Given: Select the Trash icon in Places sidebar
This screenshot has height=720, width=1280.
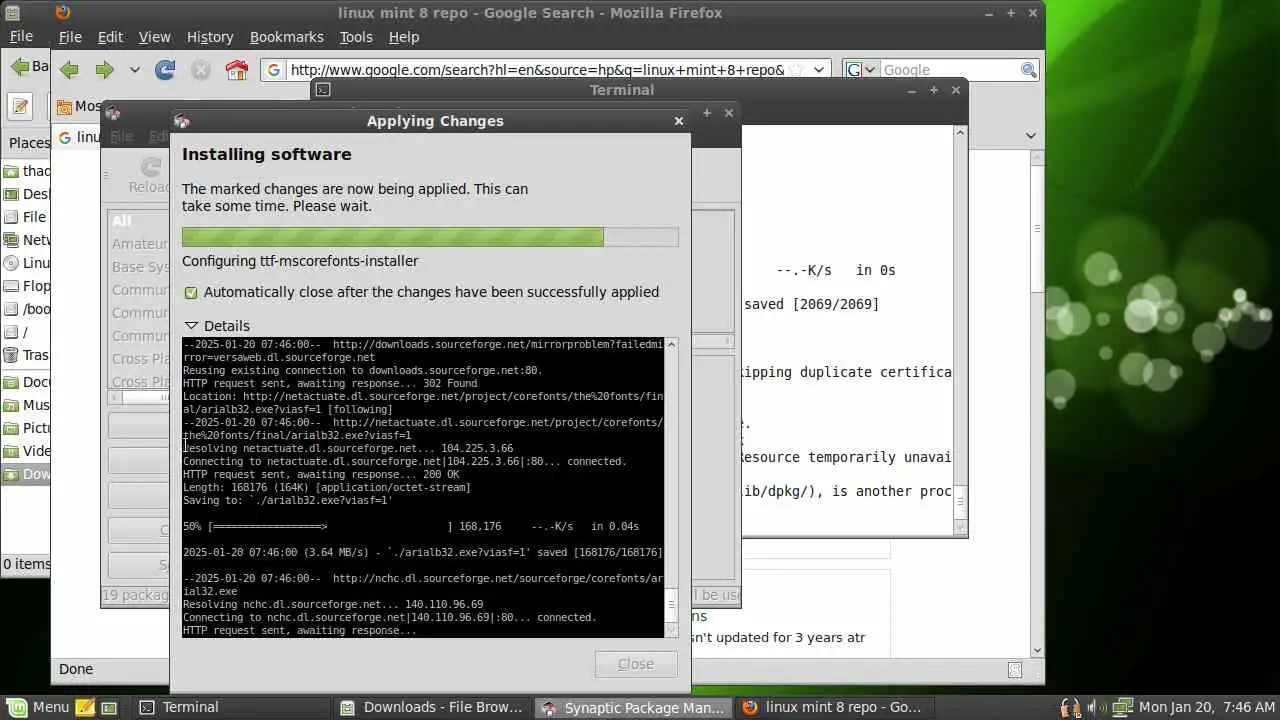Looking at the screenshot, I should pyautogui.click(x=12, y=355).
